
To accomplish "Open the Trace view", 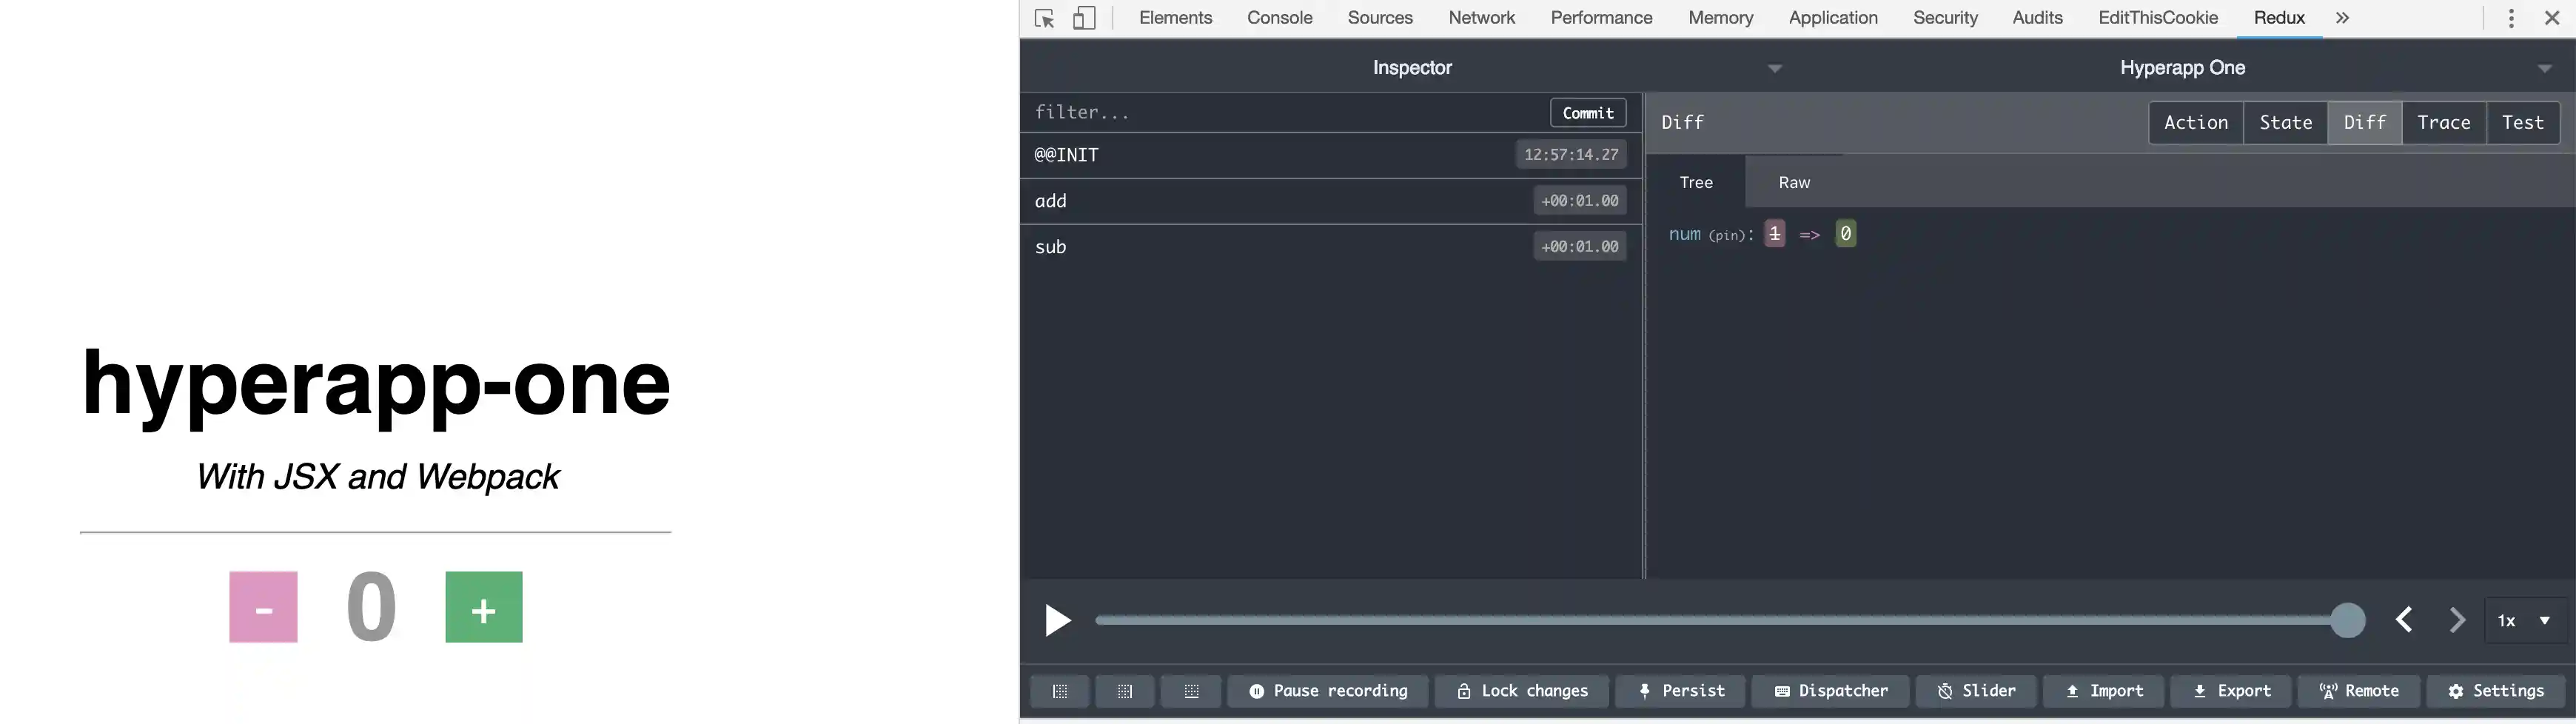I will [x=2444, y=123].
